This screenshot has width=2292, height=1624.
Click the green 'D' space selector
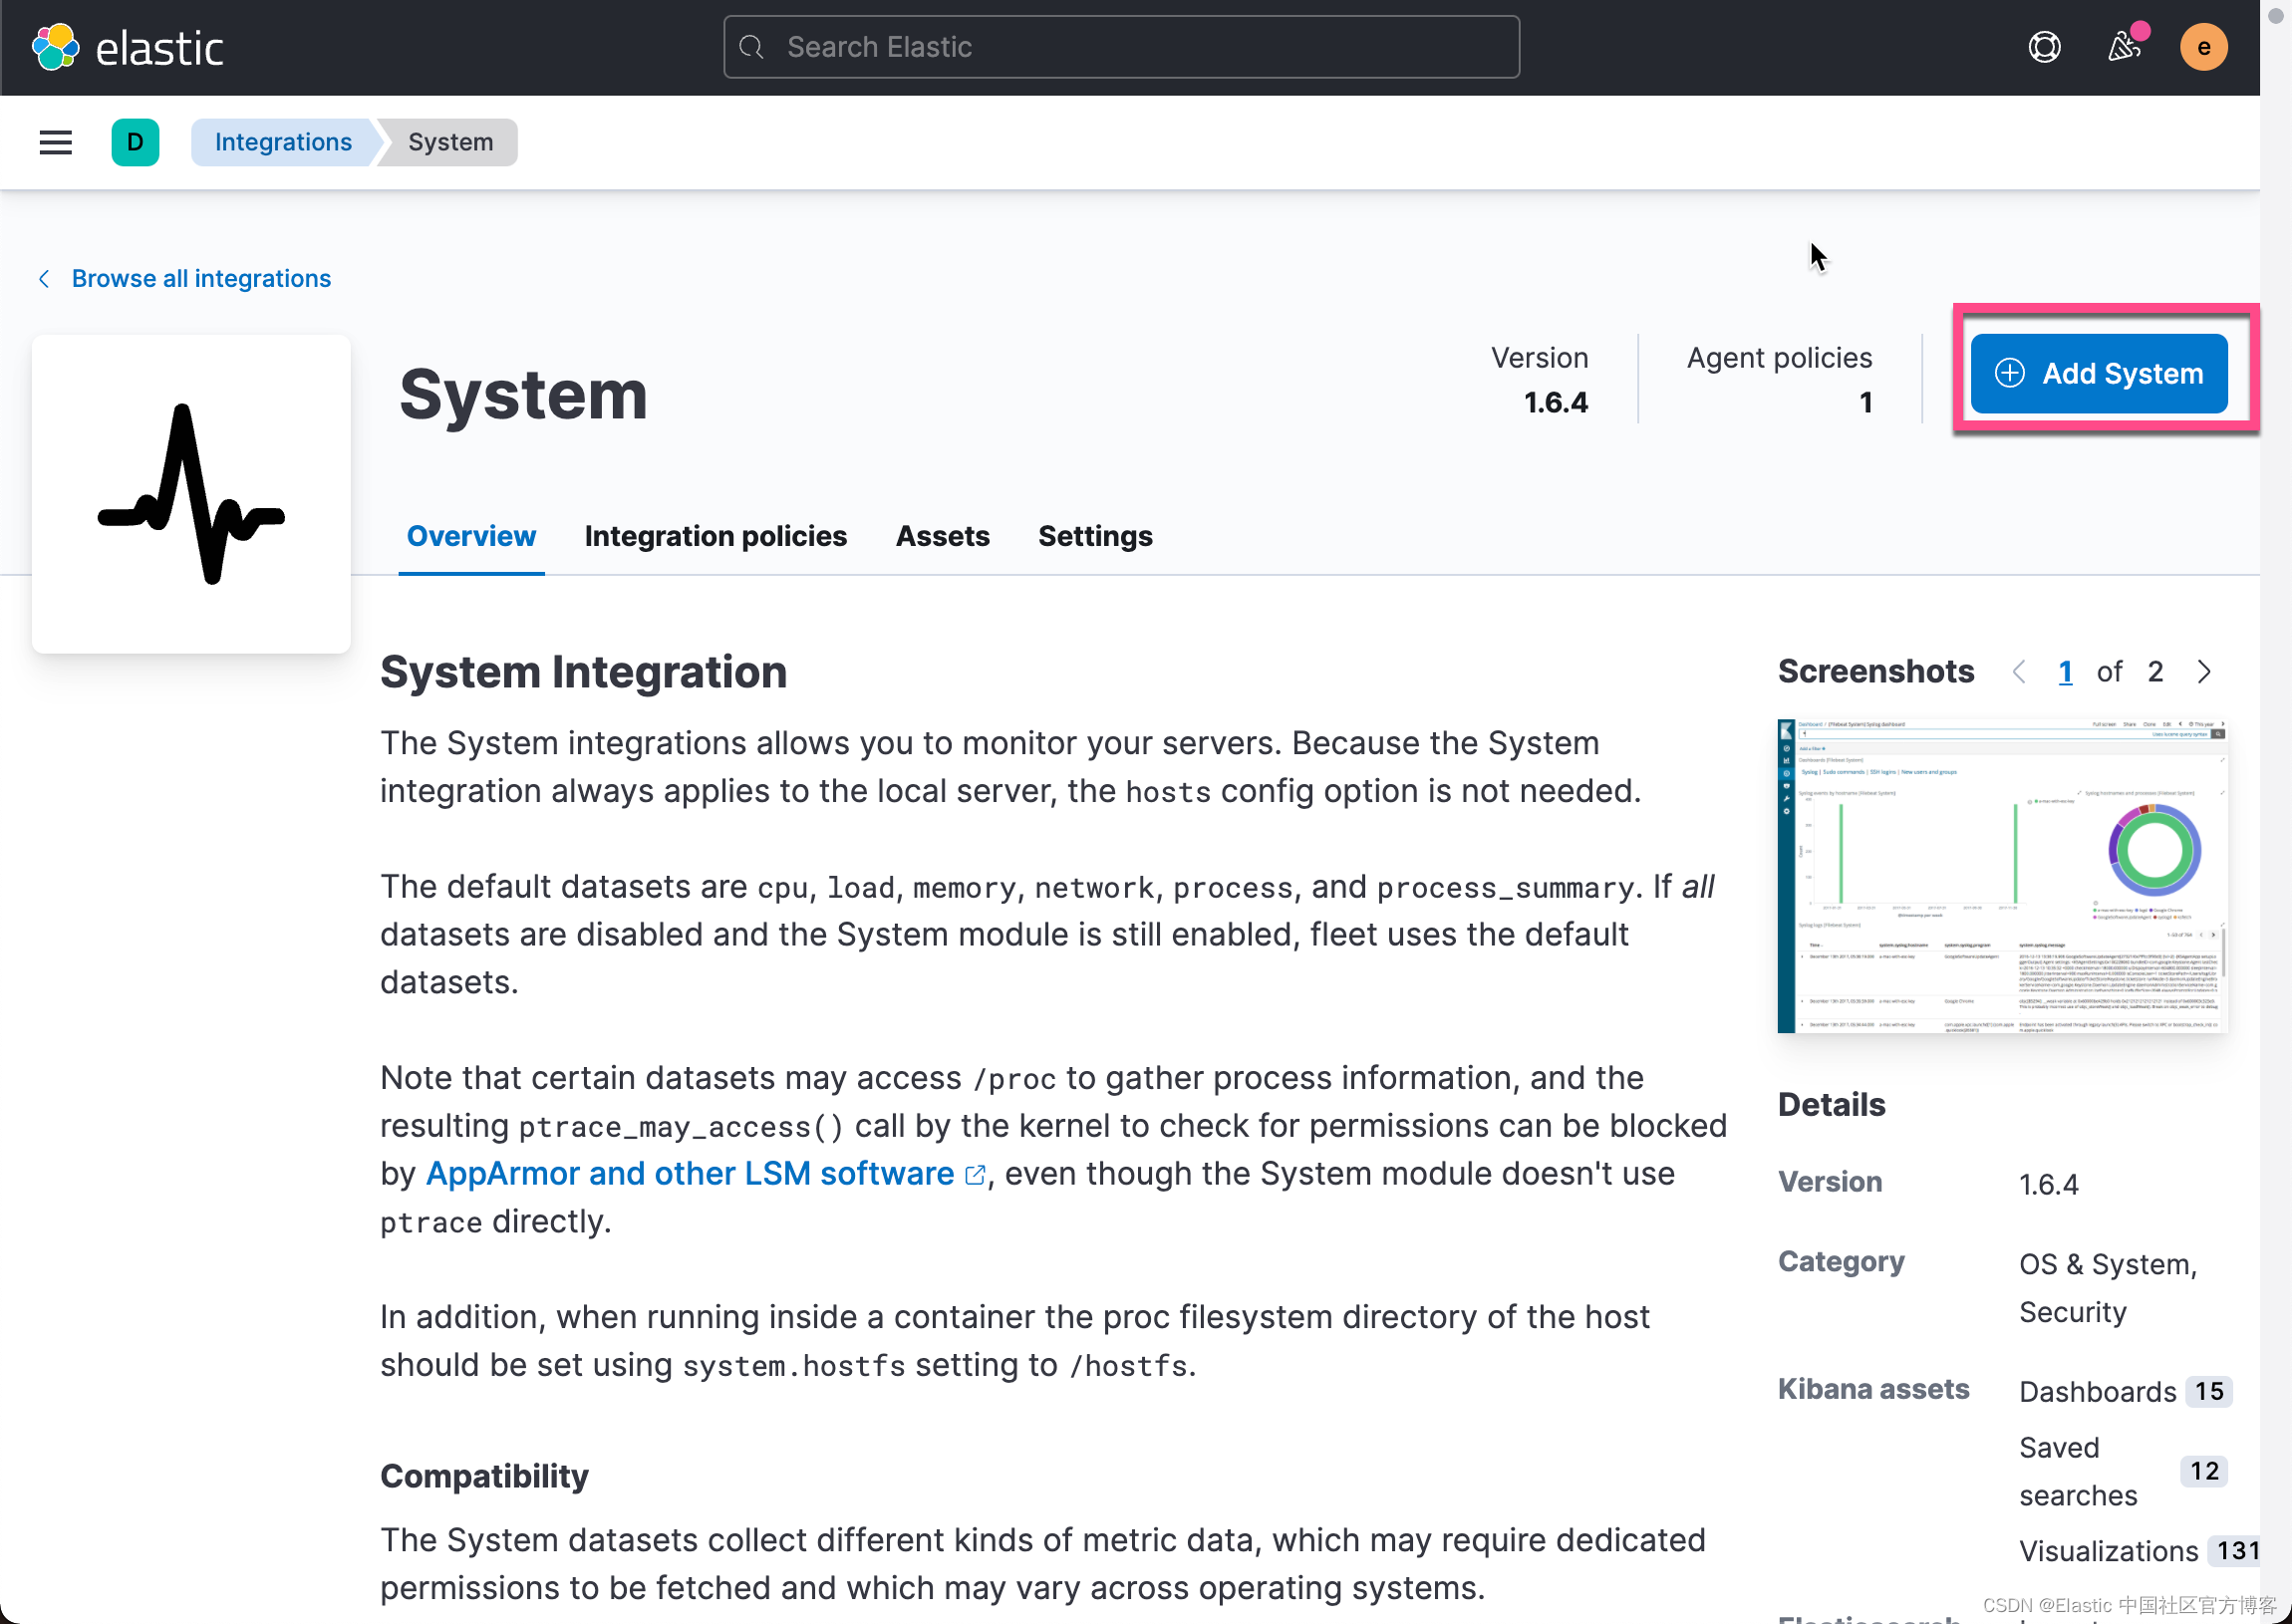(135, 142)
